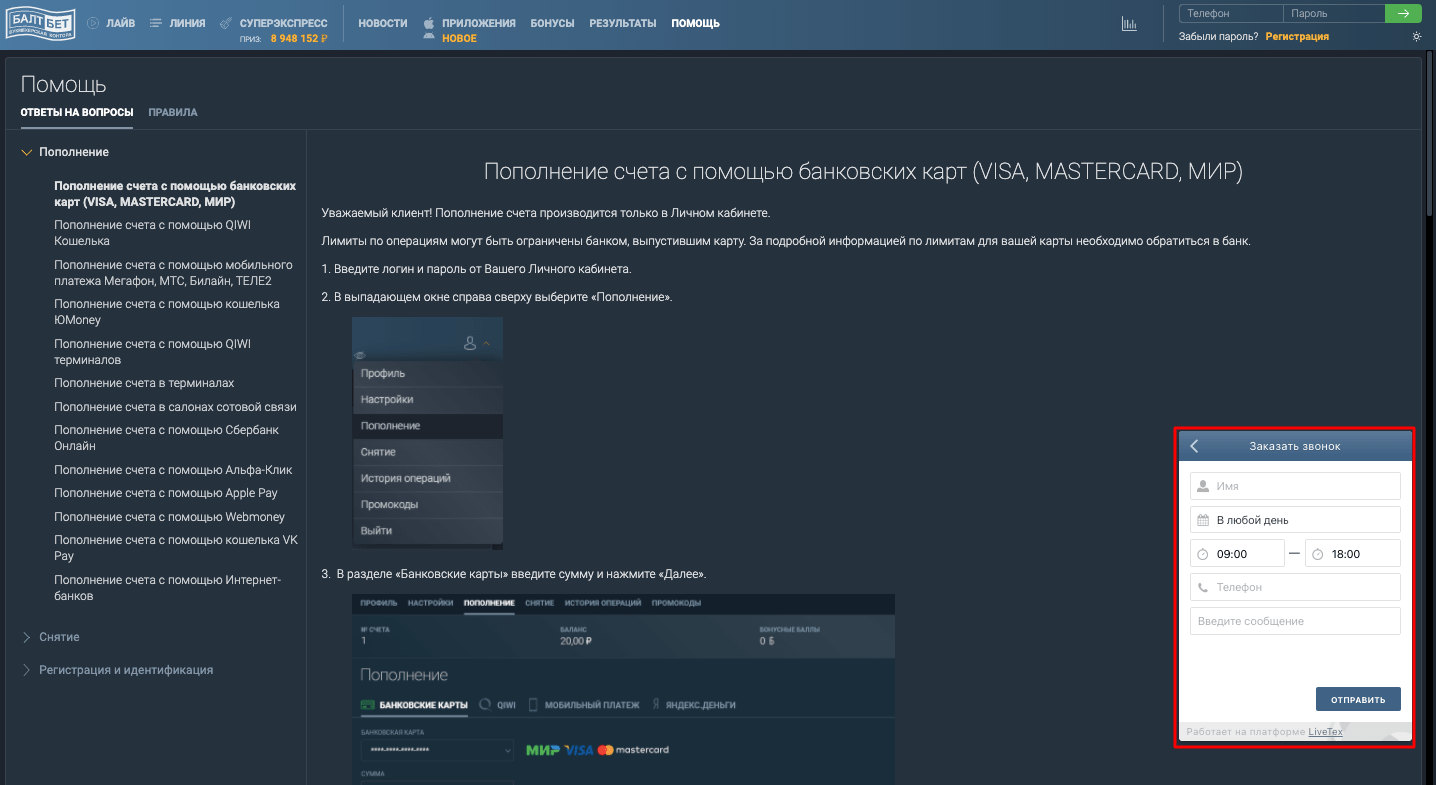Screen dimensions: 1436x785
Task: Click the Введите сообщение field
Action: tap(1295, 621)
